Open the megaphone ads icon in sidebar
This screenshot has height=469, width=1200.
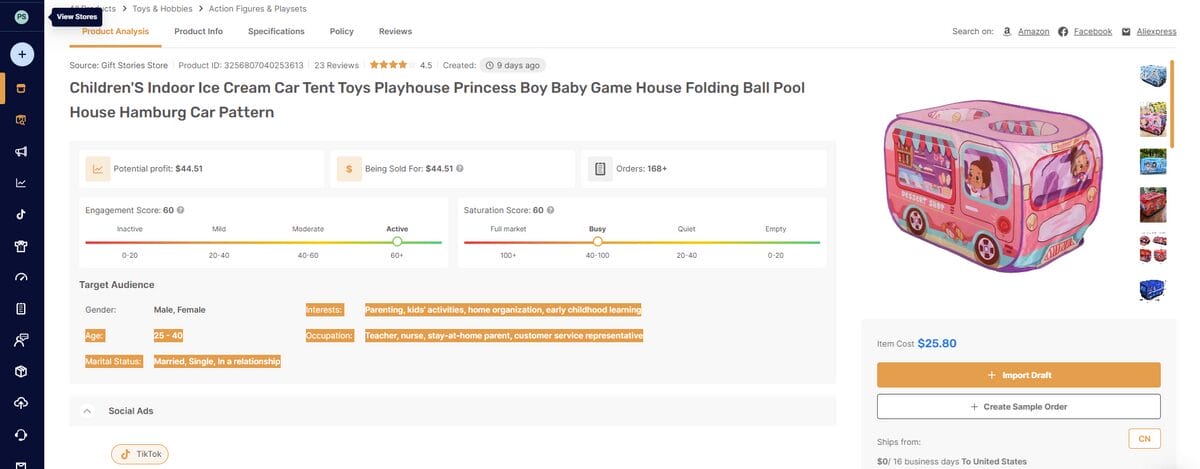[x=21, y=152]
